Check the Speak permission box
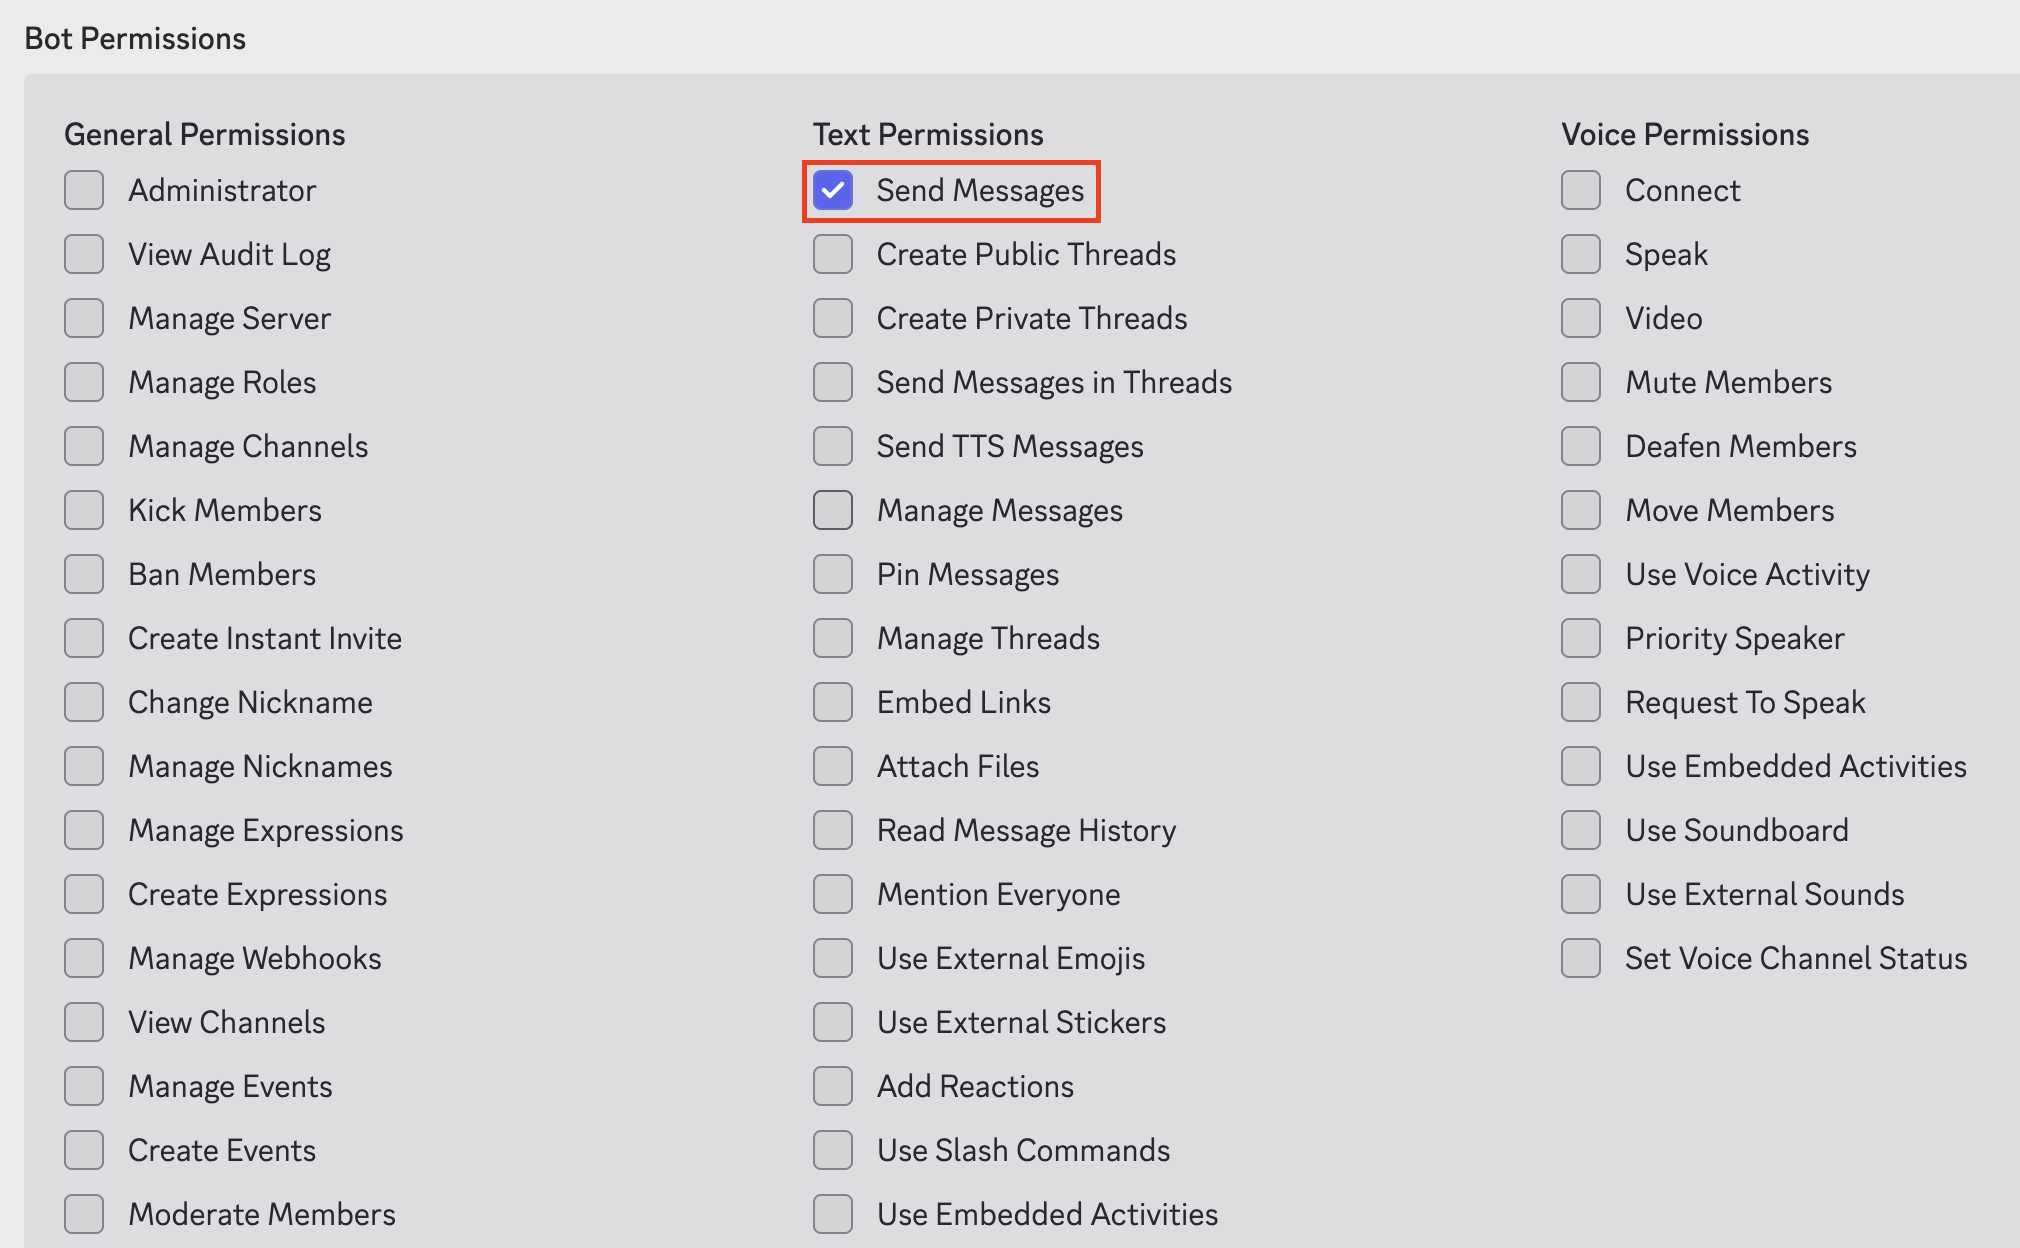 pyautogui.click(x=1581, y=254)
